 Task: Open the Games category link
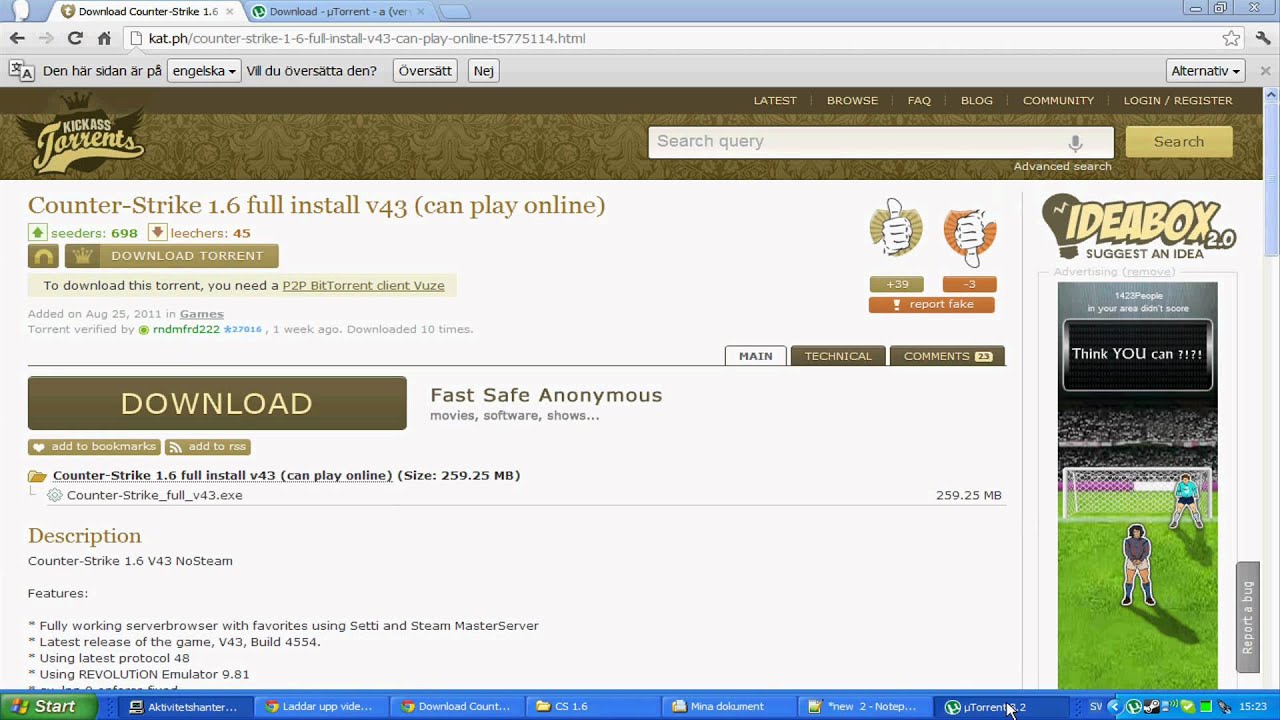201,314
